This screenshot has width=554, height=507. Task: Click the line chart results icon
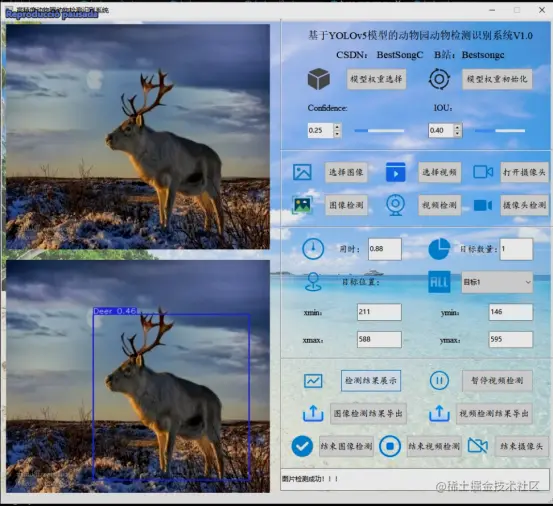point(313,381)
